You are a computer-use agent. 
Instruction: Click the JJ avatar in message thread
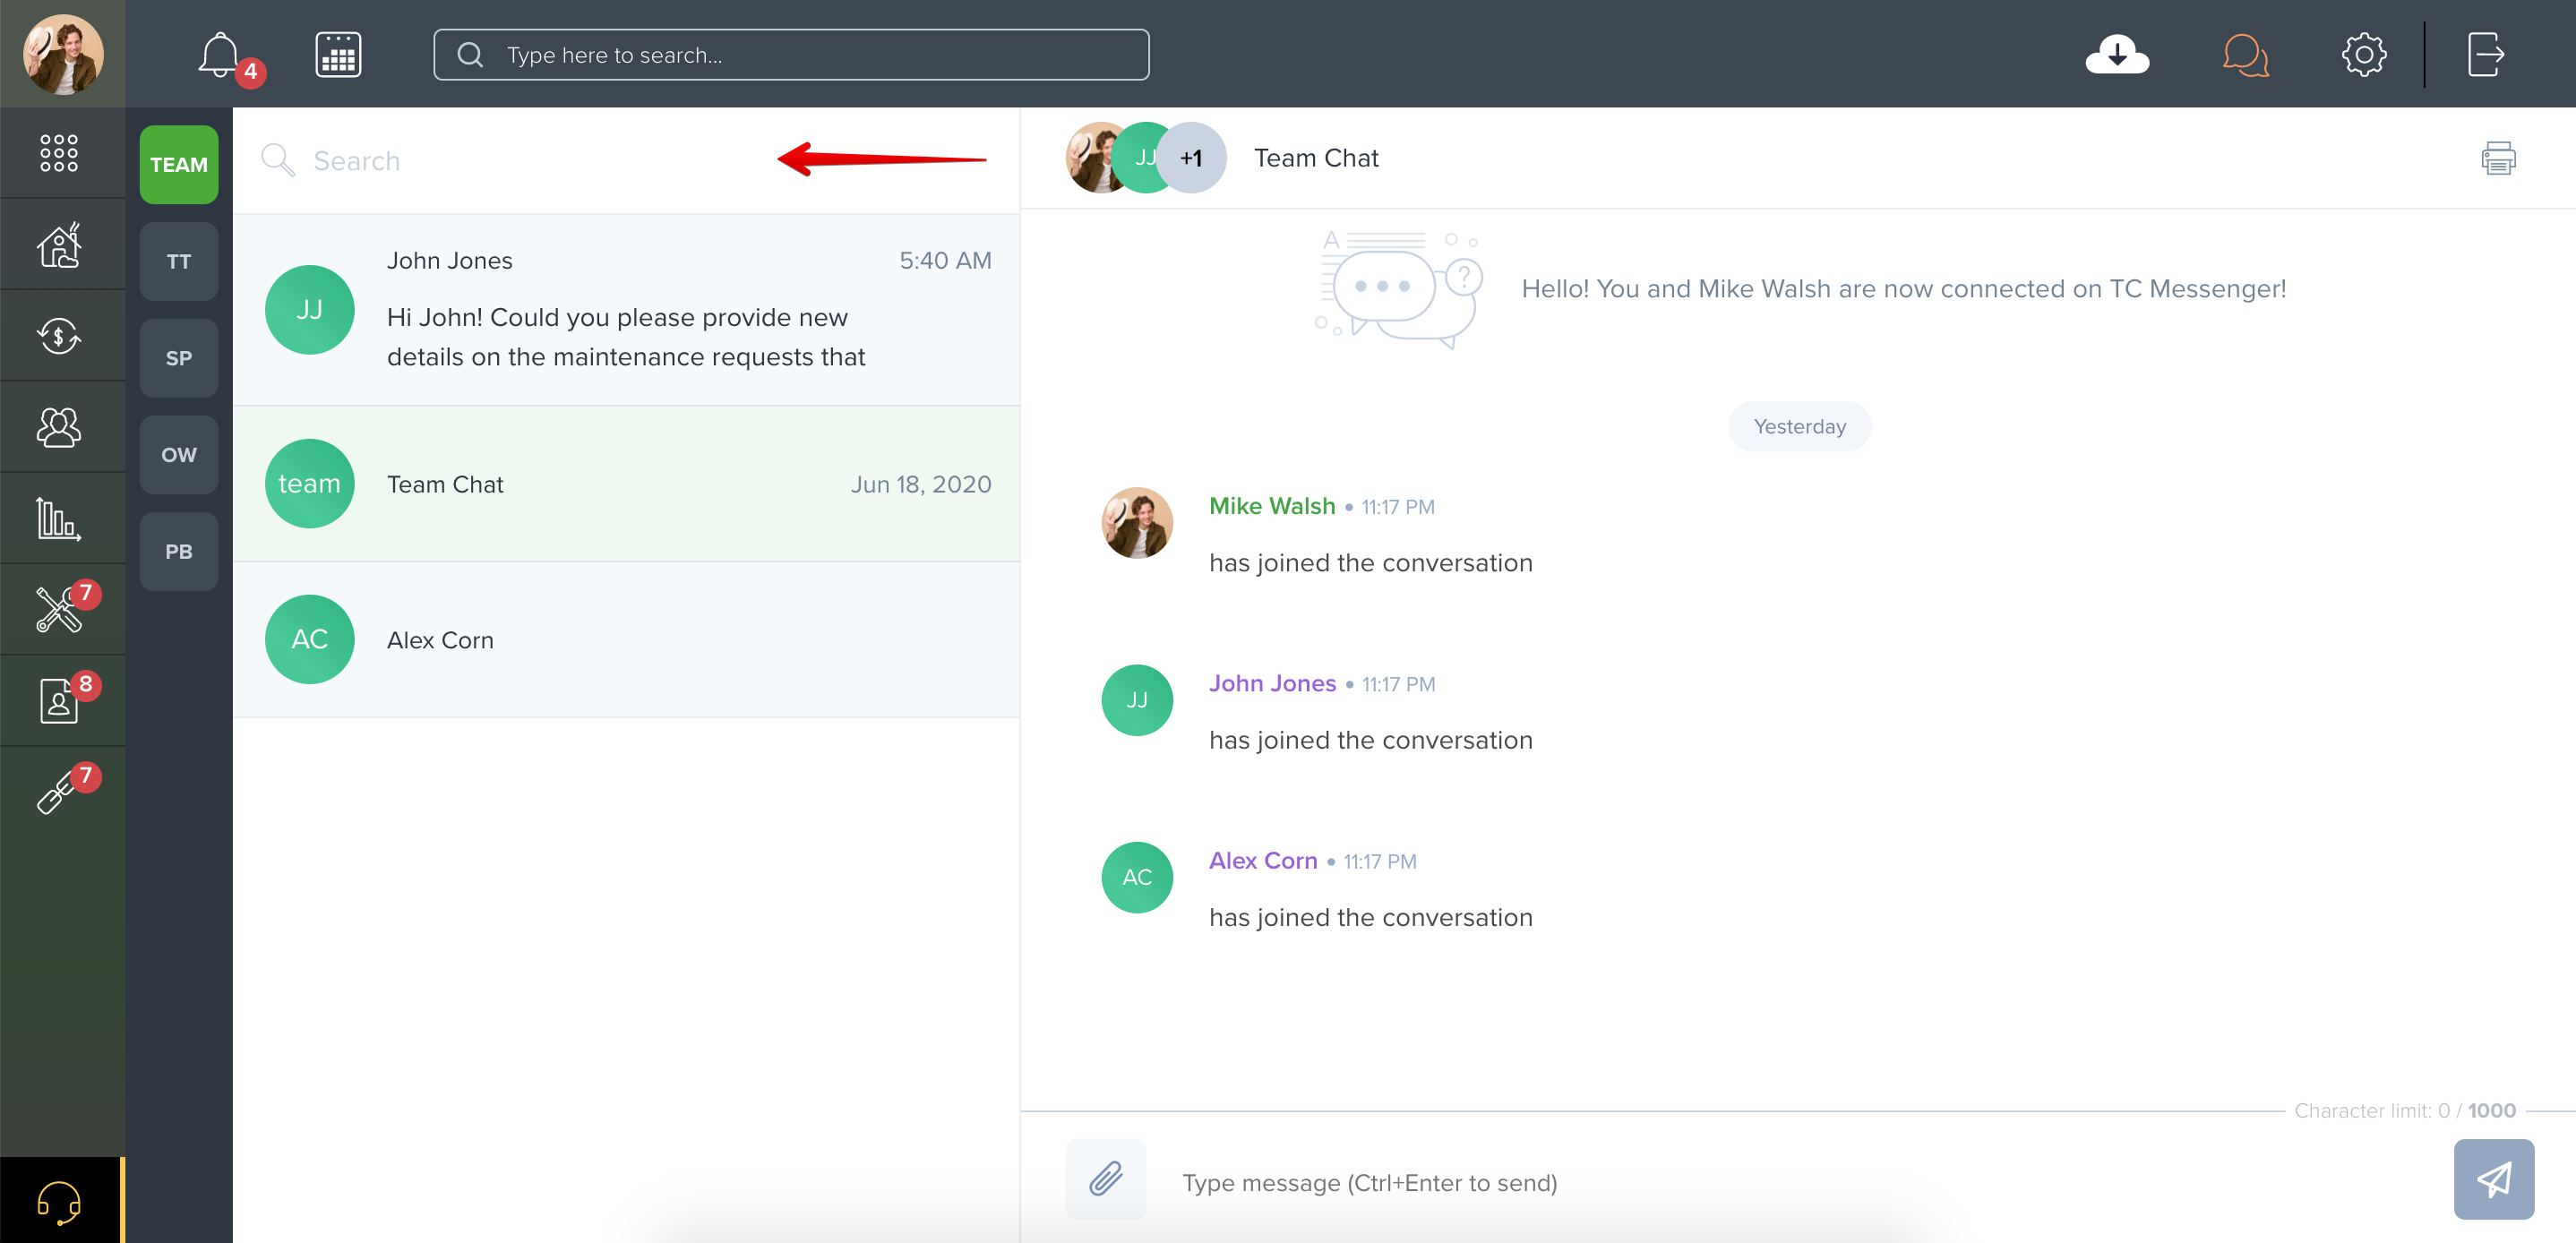pyautogui.click(x=1137, y=700)
